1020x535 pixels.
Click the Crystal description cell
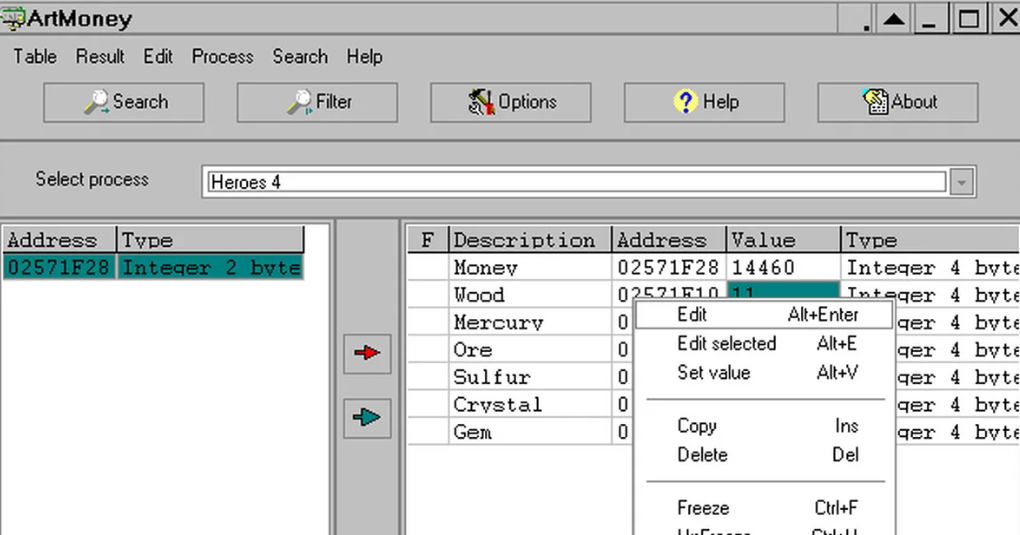(530, 404)
